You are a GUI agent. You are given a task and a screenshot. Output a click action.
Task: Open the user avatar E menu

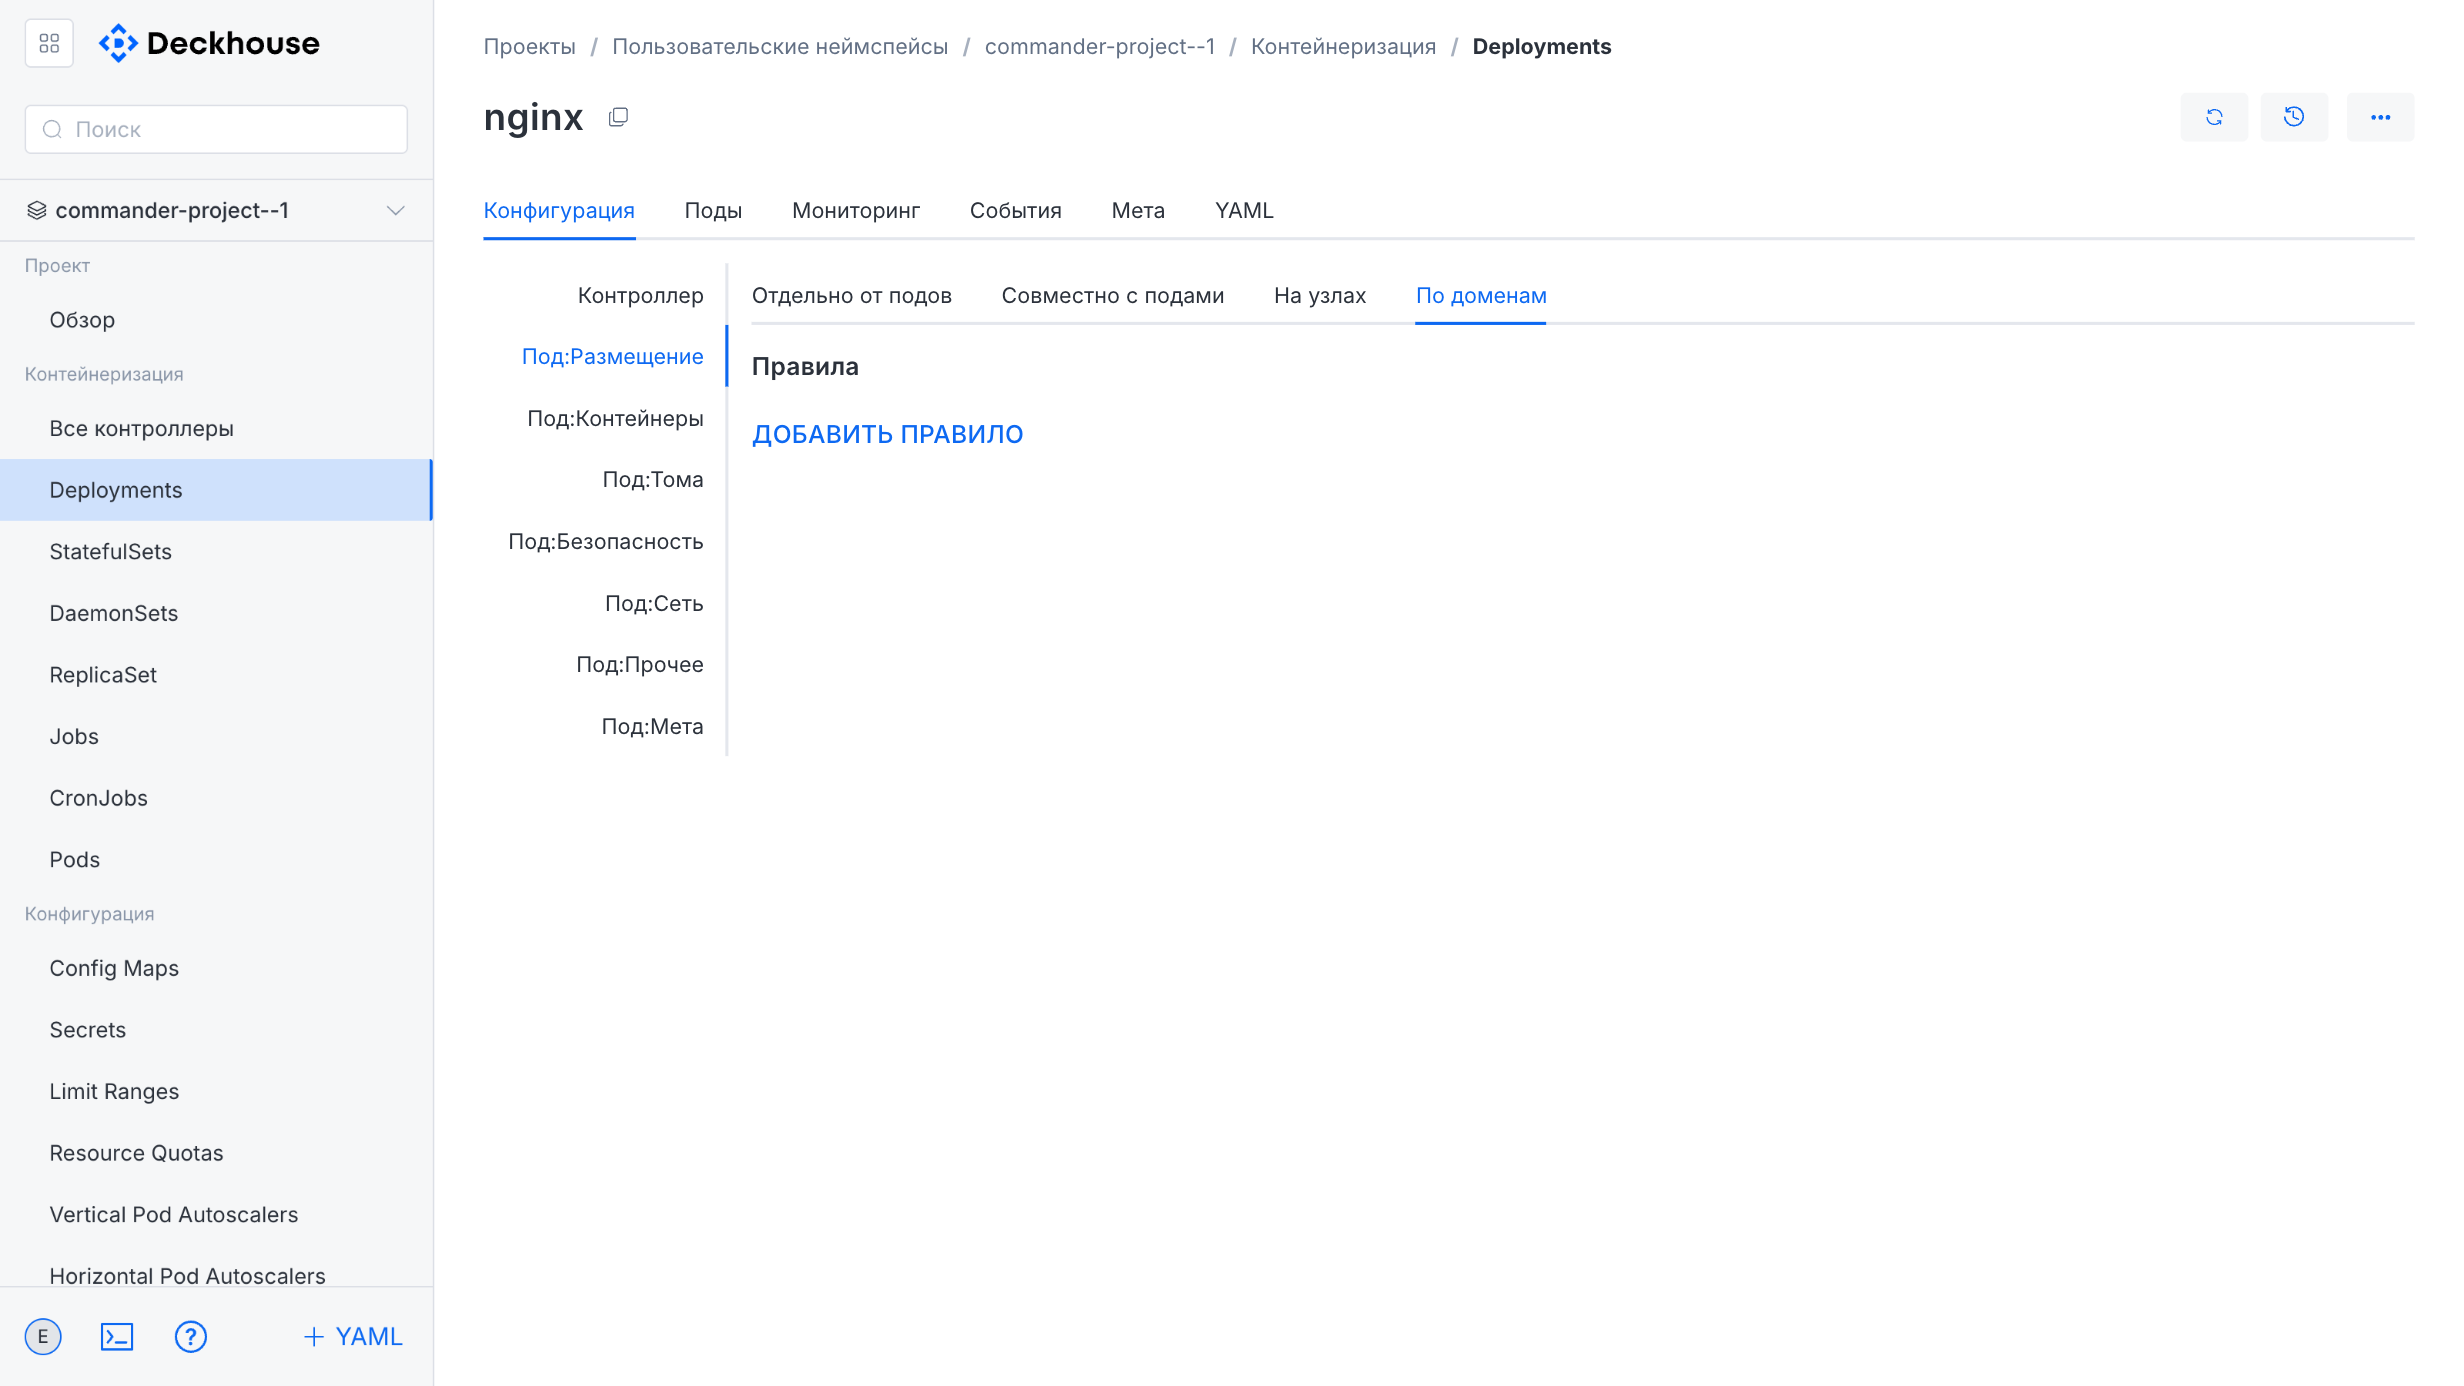pyautogui.click(x=43, y=1336)
